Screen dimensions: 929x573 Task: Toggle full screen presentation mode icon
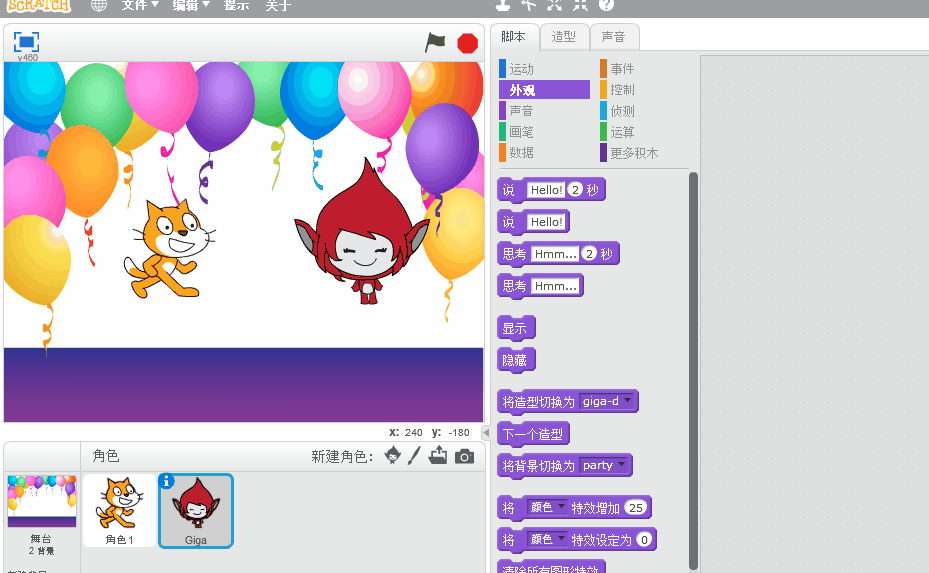tap(26, 42)
